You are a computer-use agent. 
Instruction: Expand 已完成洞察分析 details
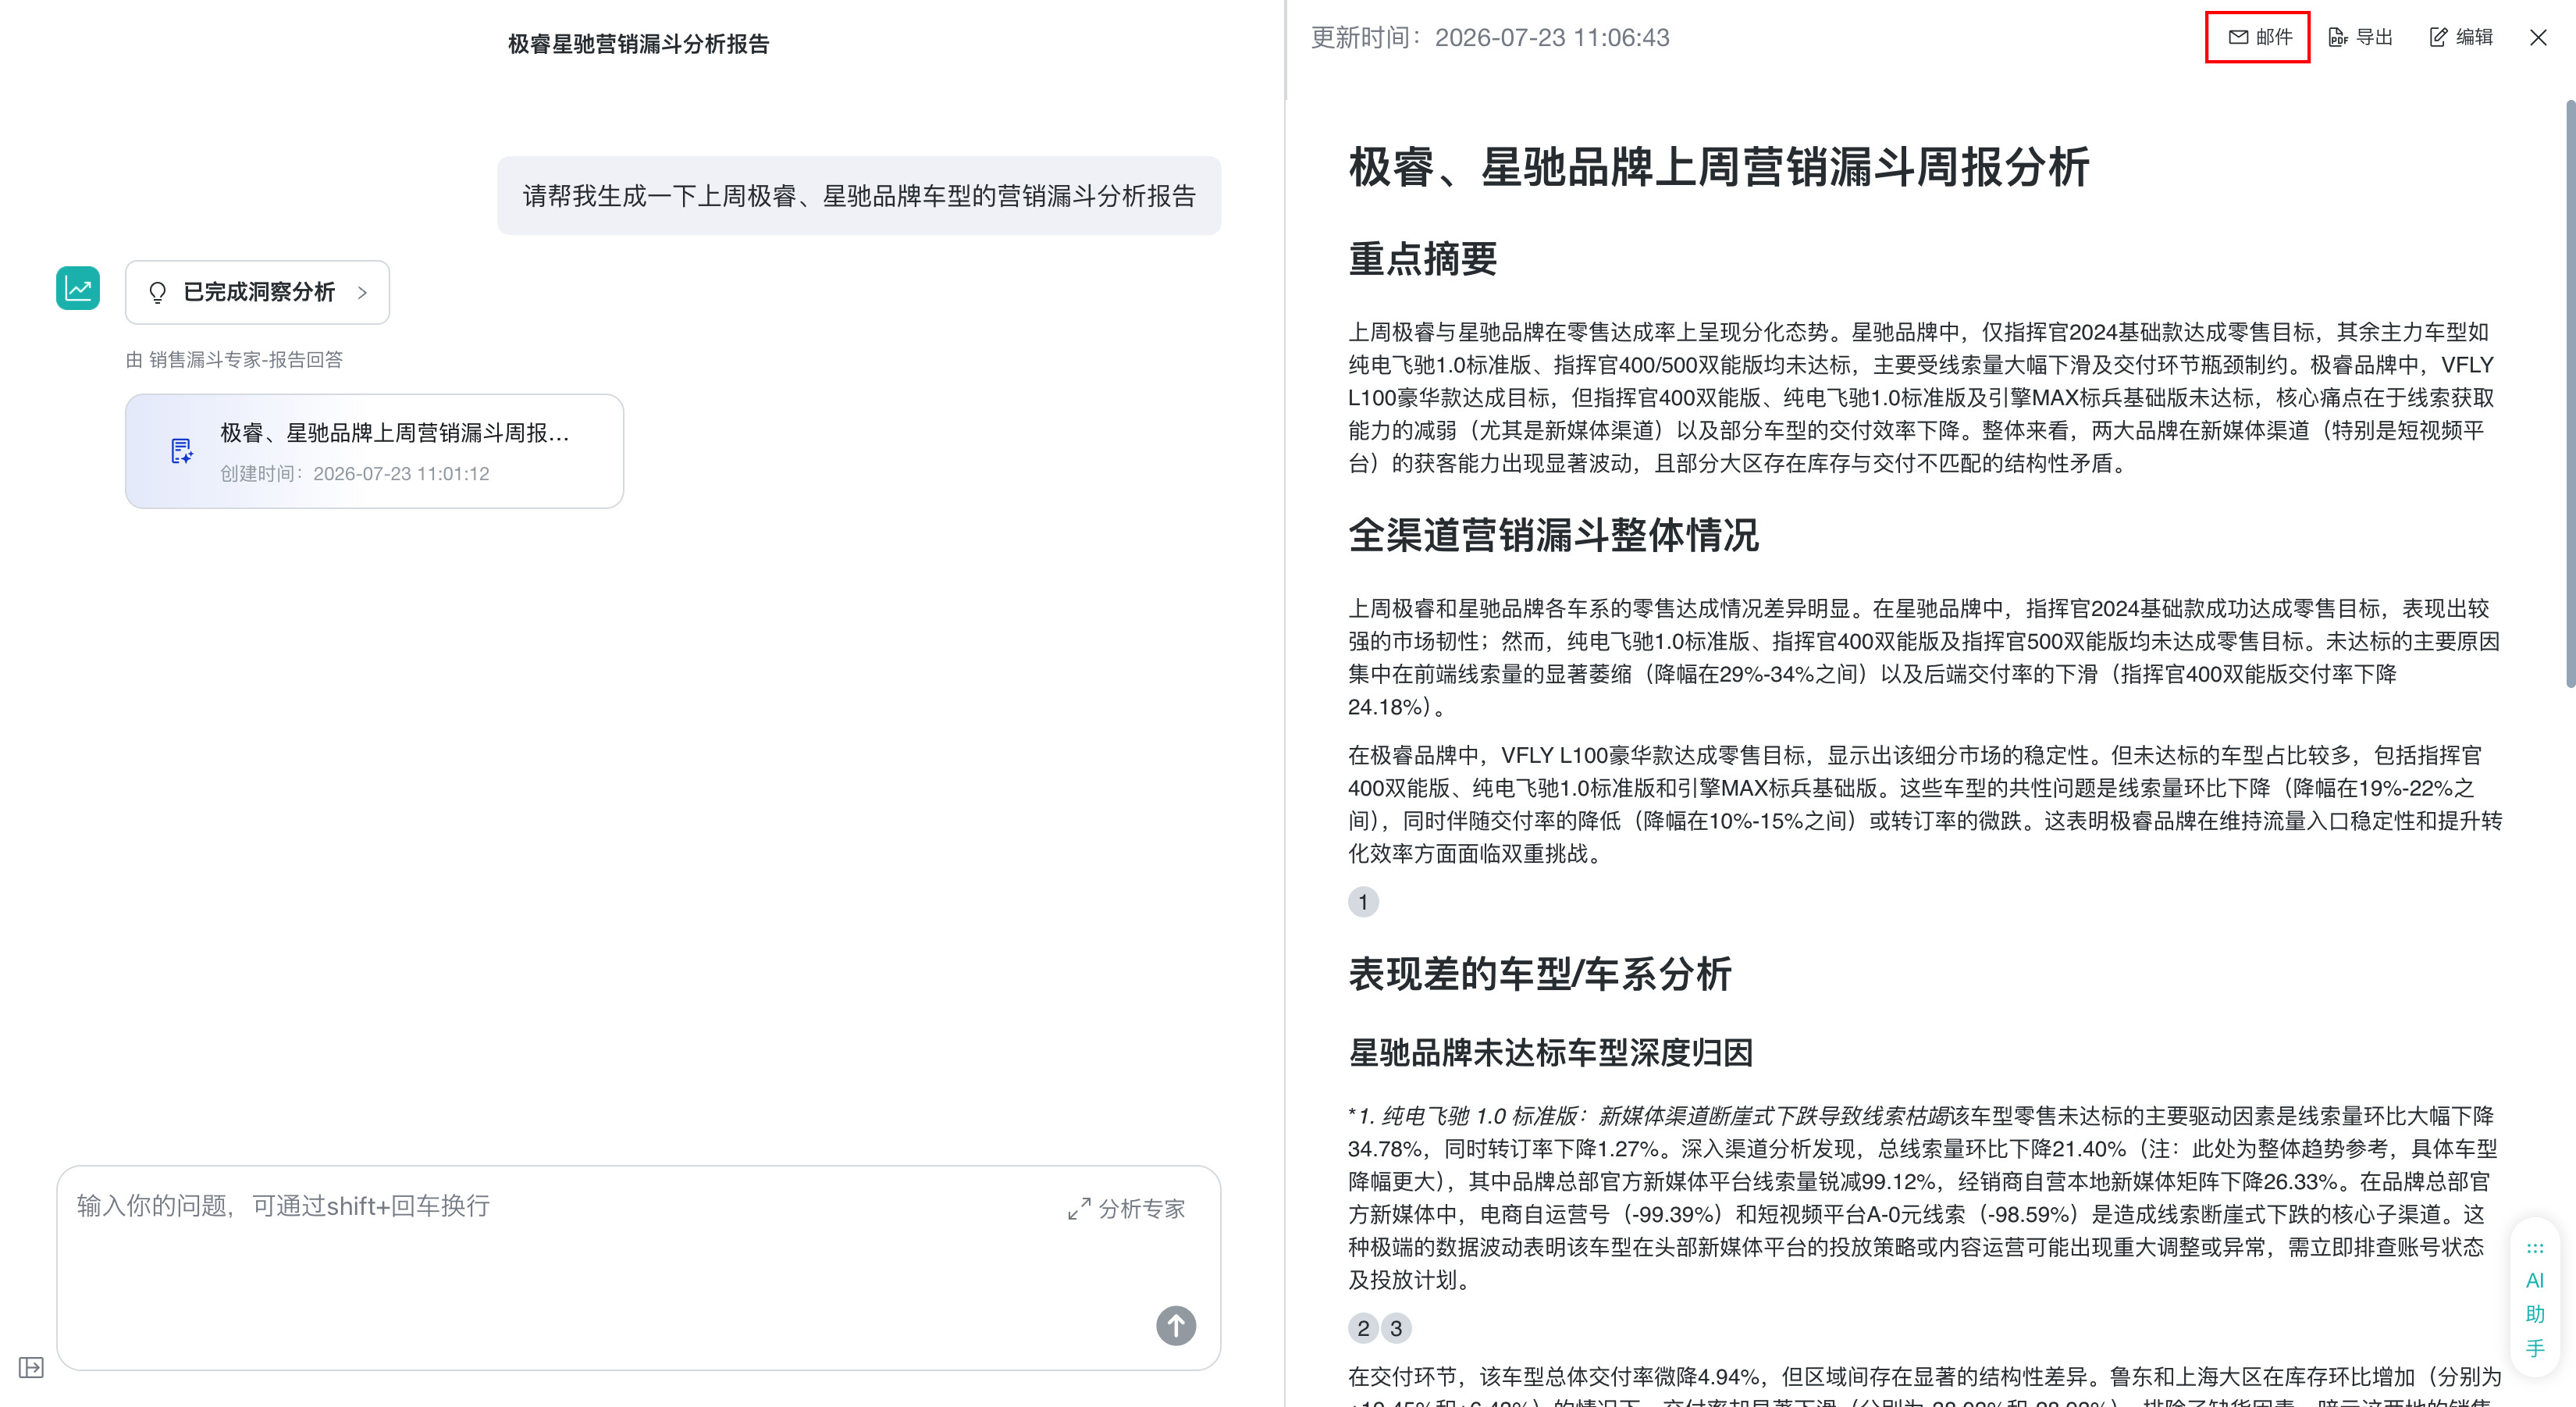pos(257,292)
